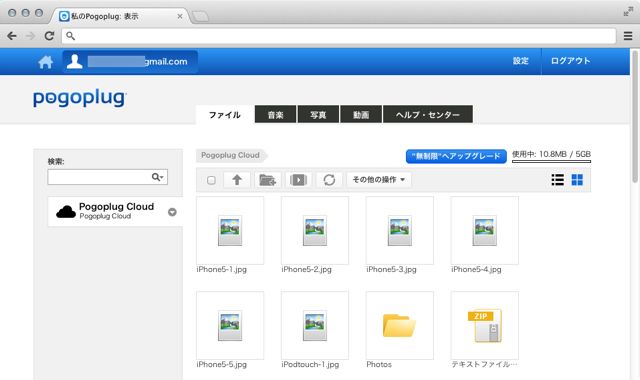Click the slideshow play icon
The image size is (640, 380).
coord(298,180)
